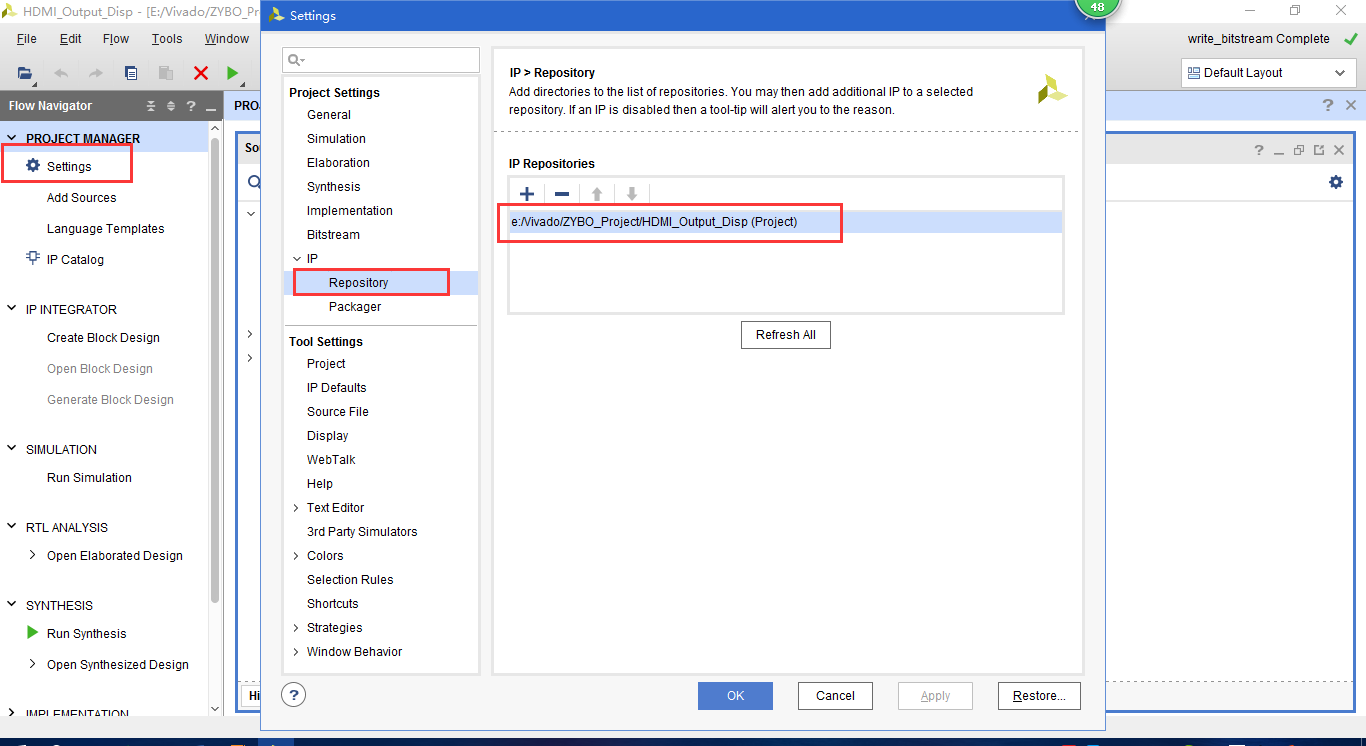Viewport: 1366px width, 746px height.
Task: Collapse the IP INTEGRATOR section
Action: [x=12, y=310]
